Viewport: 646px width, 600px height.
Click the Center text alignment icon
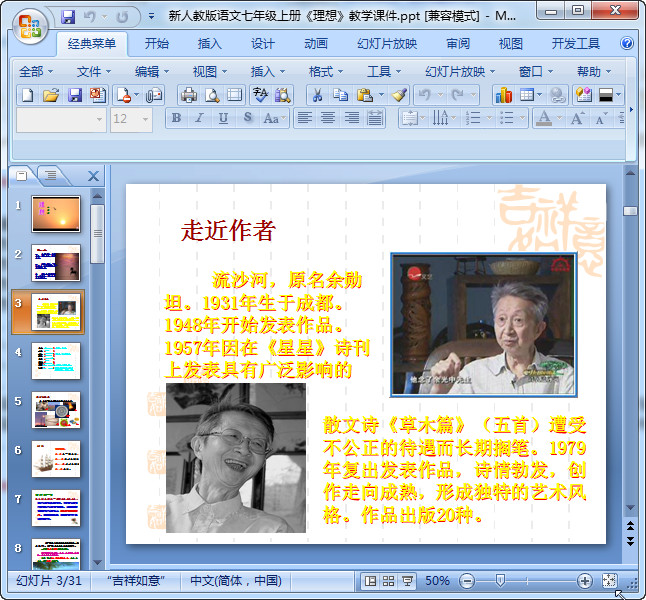point(328,118)
